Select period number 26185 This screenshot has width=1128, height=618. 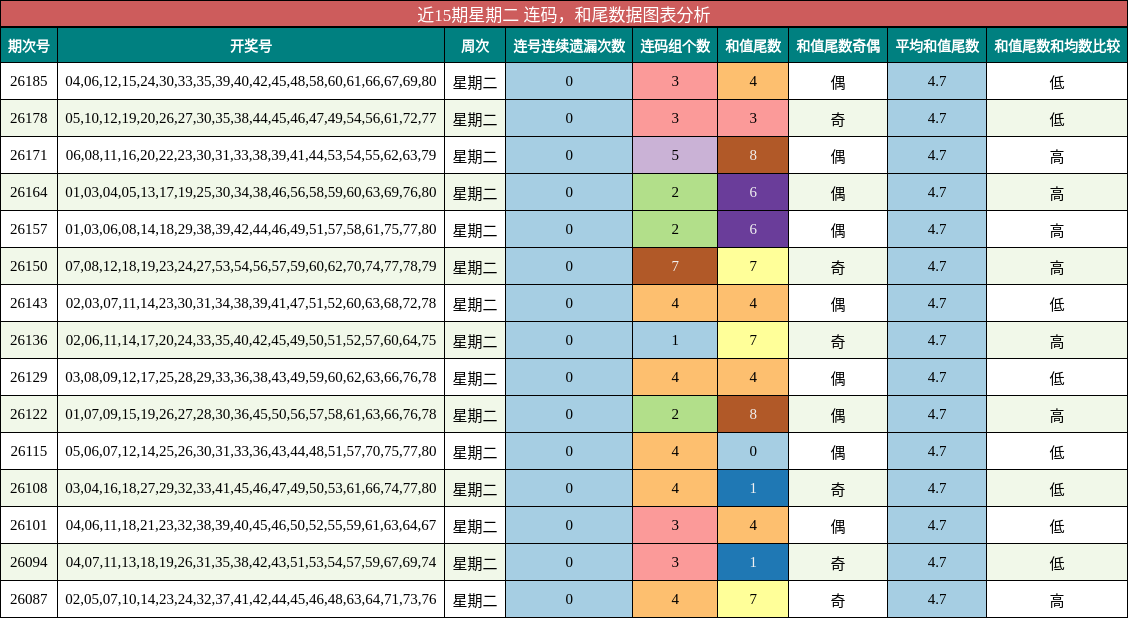tap(29, 81)
